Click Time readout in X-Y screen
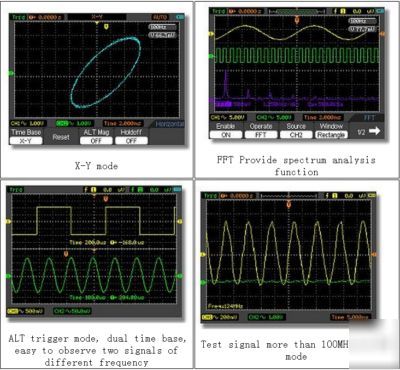 [124, 124]
